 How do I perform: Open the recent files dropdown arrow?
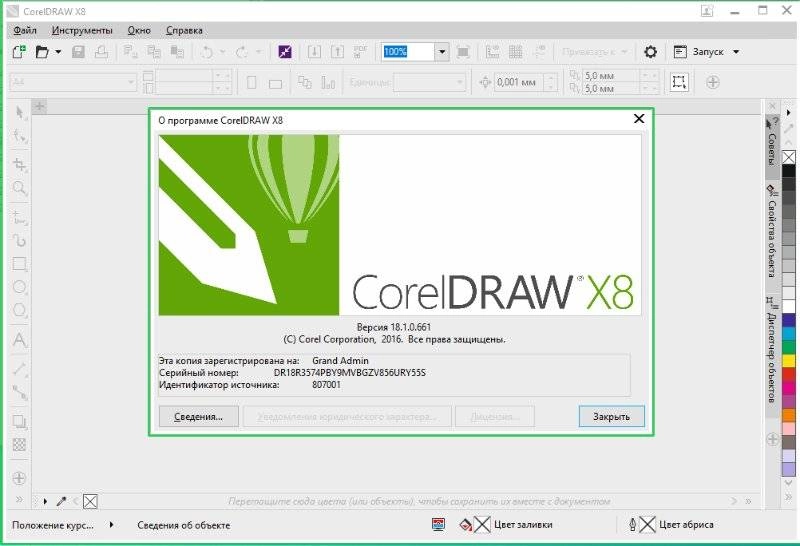tap(58, 52)
